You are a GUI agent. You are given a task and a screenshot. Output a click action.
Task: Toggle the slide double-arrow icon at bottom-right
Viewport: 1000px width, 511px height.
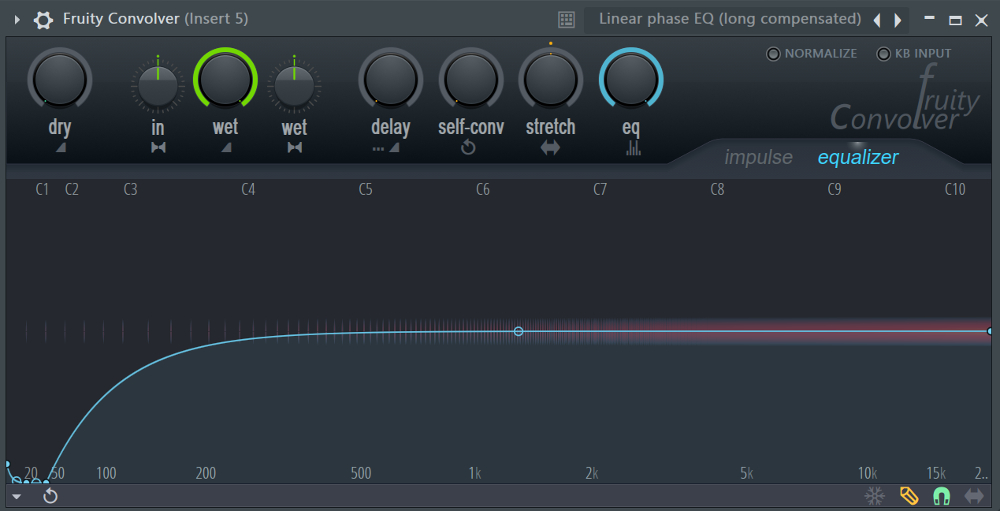click(x=974, y=496)
